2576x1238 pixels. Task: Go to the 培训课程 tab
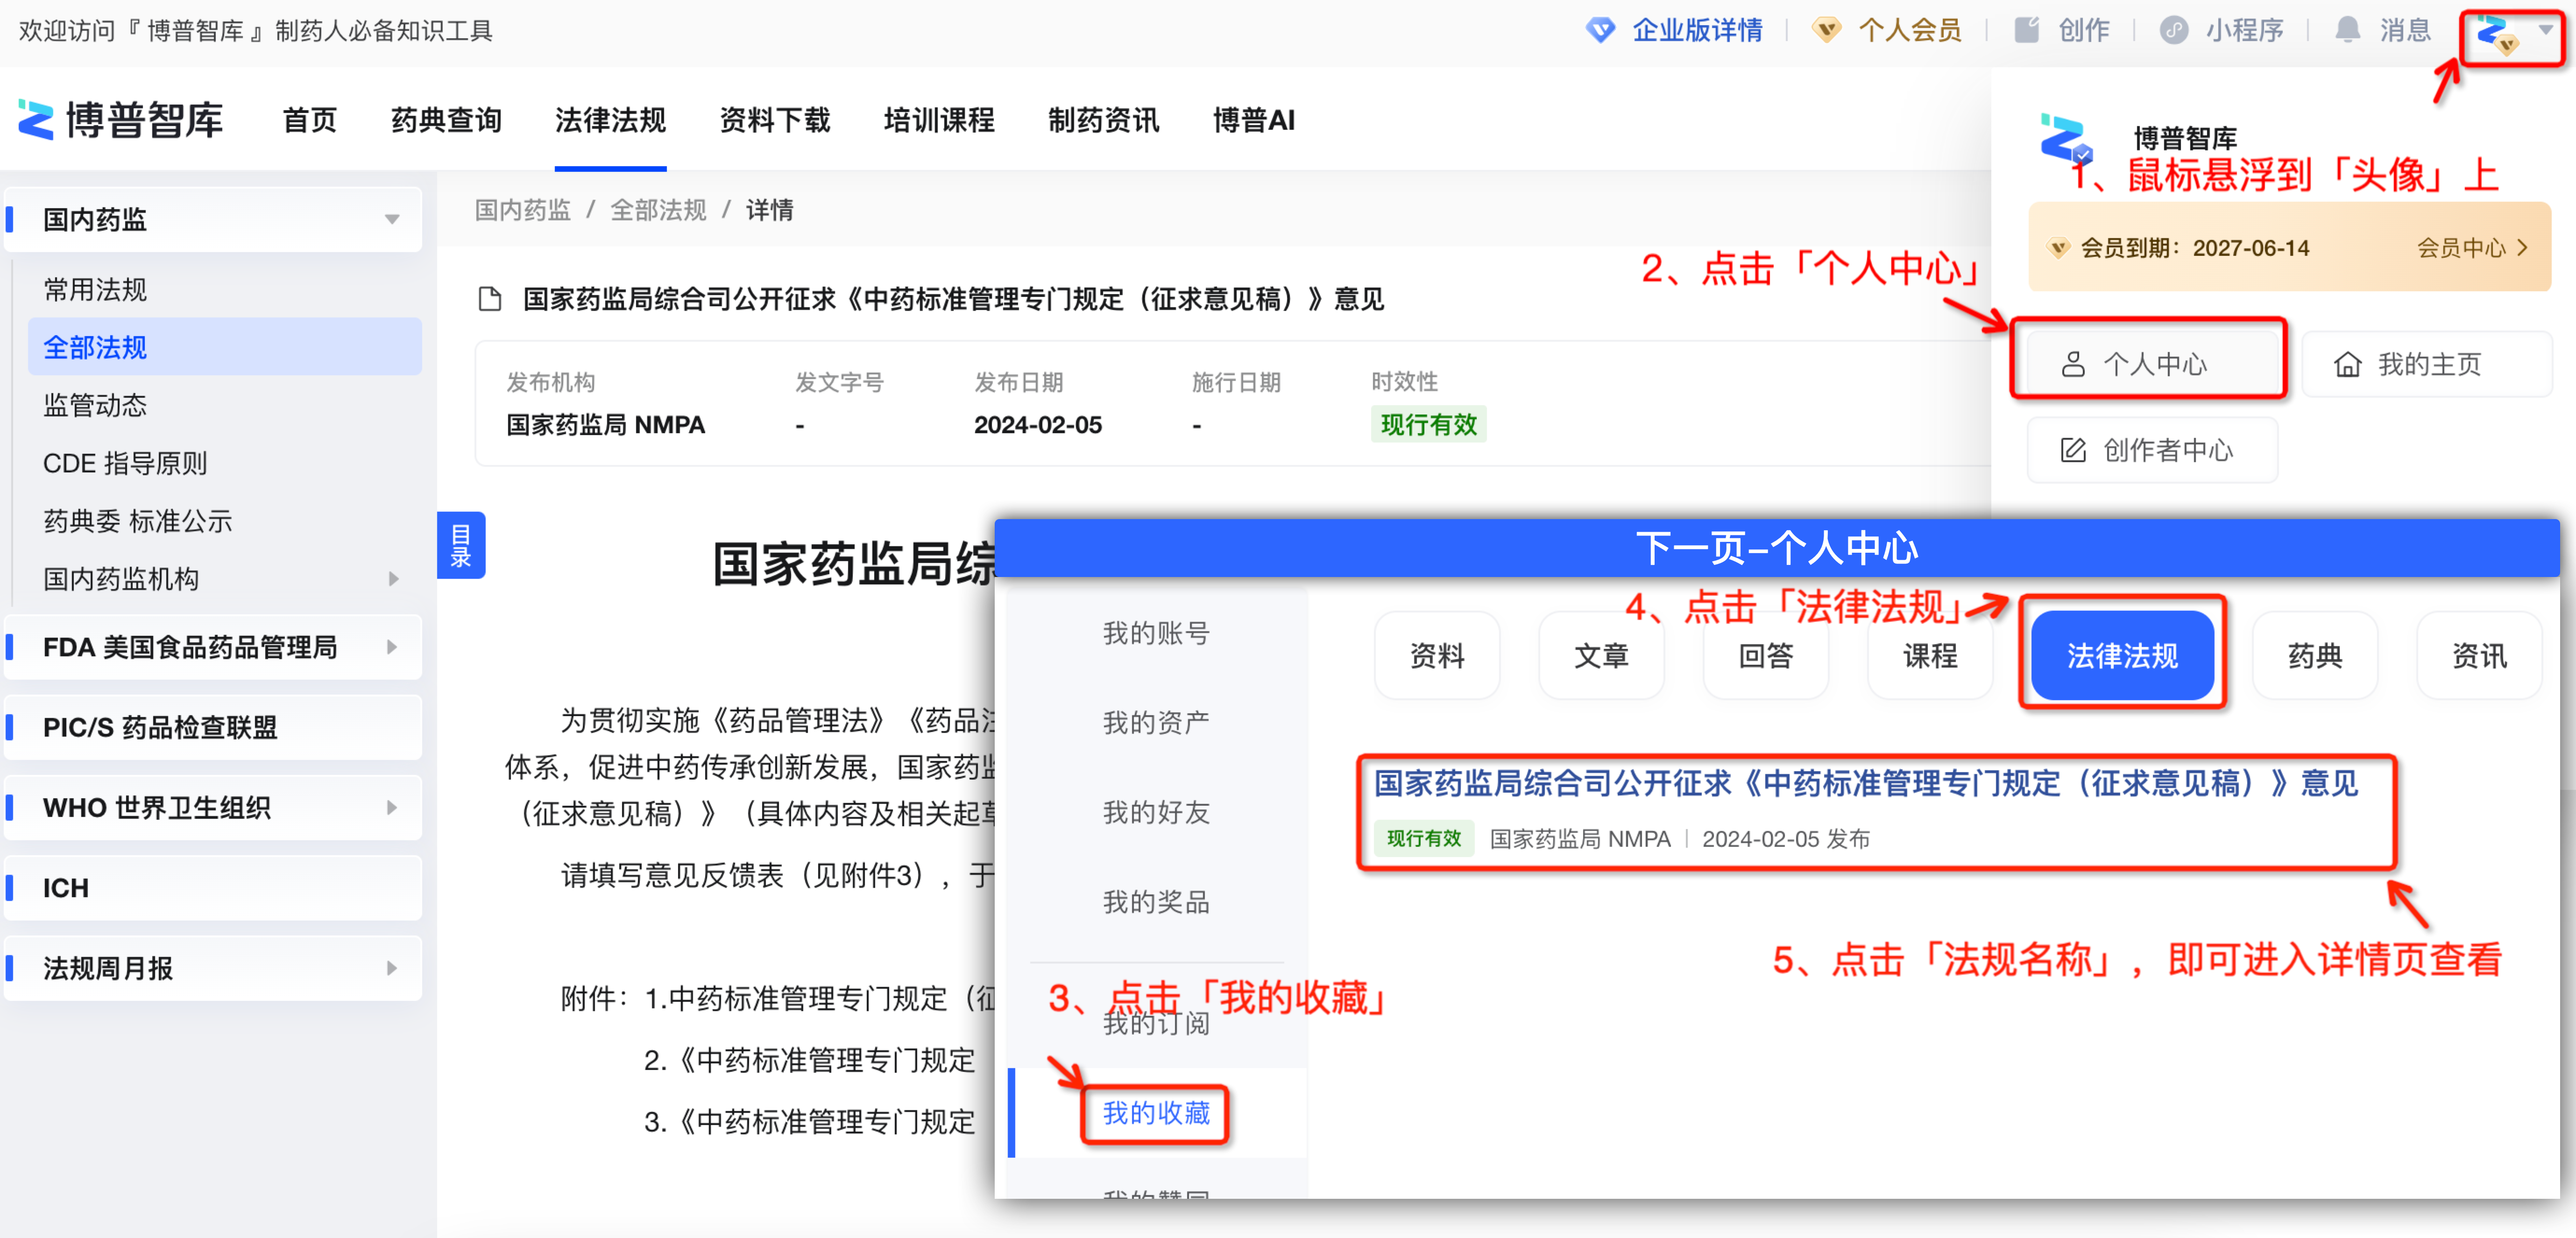[x=939, y=120]
